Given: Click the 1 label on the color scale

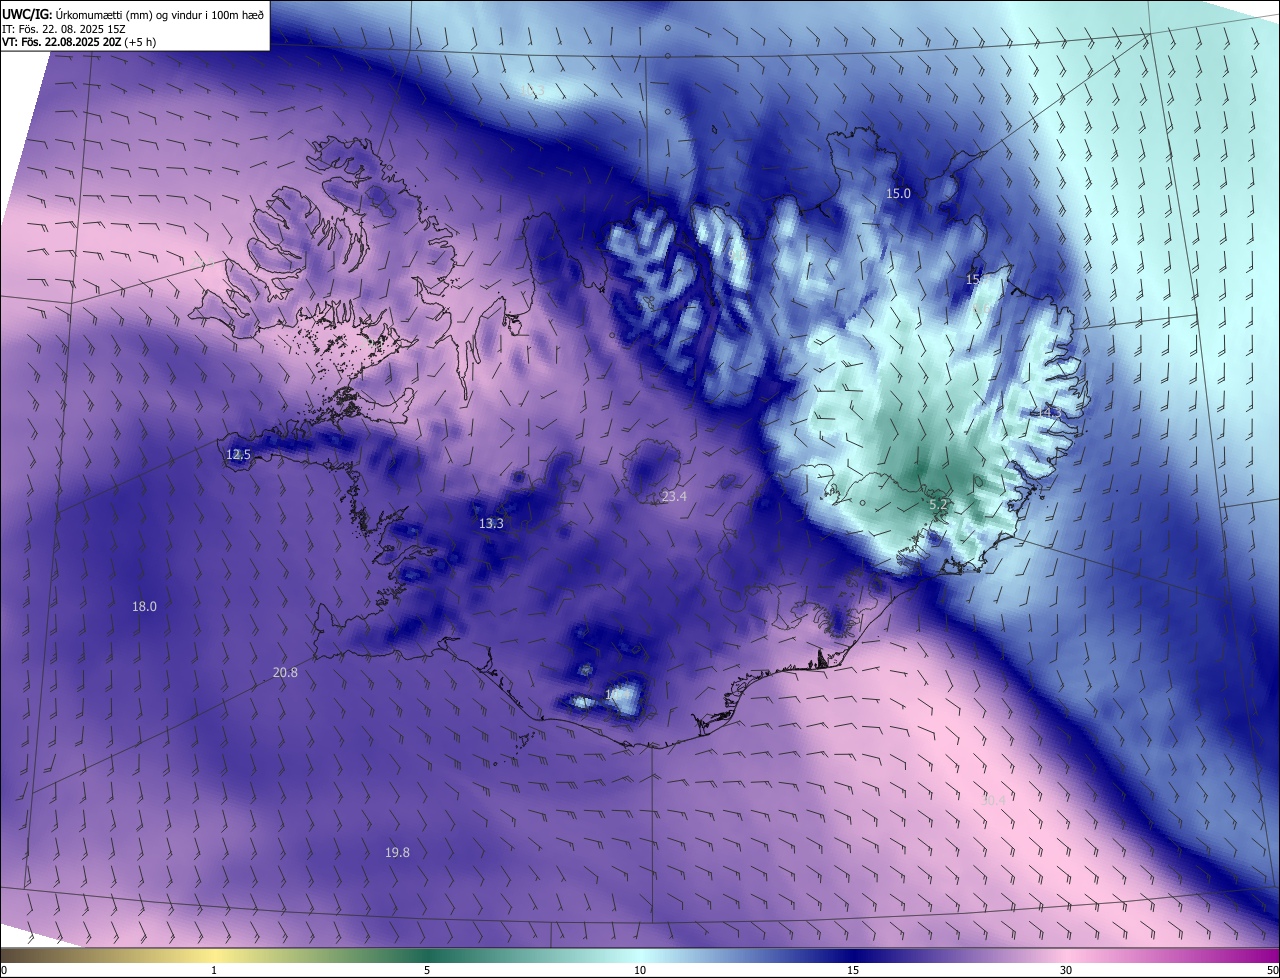Looking at the screenshot, I should [x=214, y=971].
